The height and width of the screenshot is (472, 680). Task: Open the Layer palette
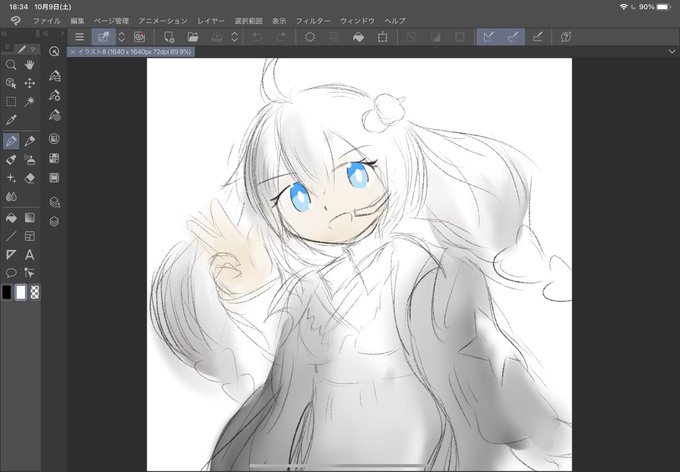[54, 222]
